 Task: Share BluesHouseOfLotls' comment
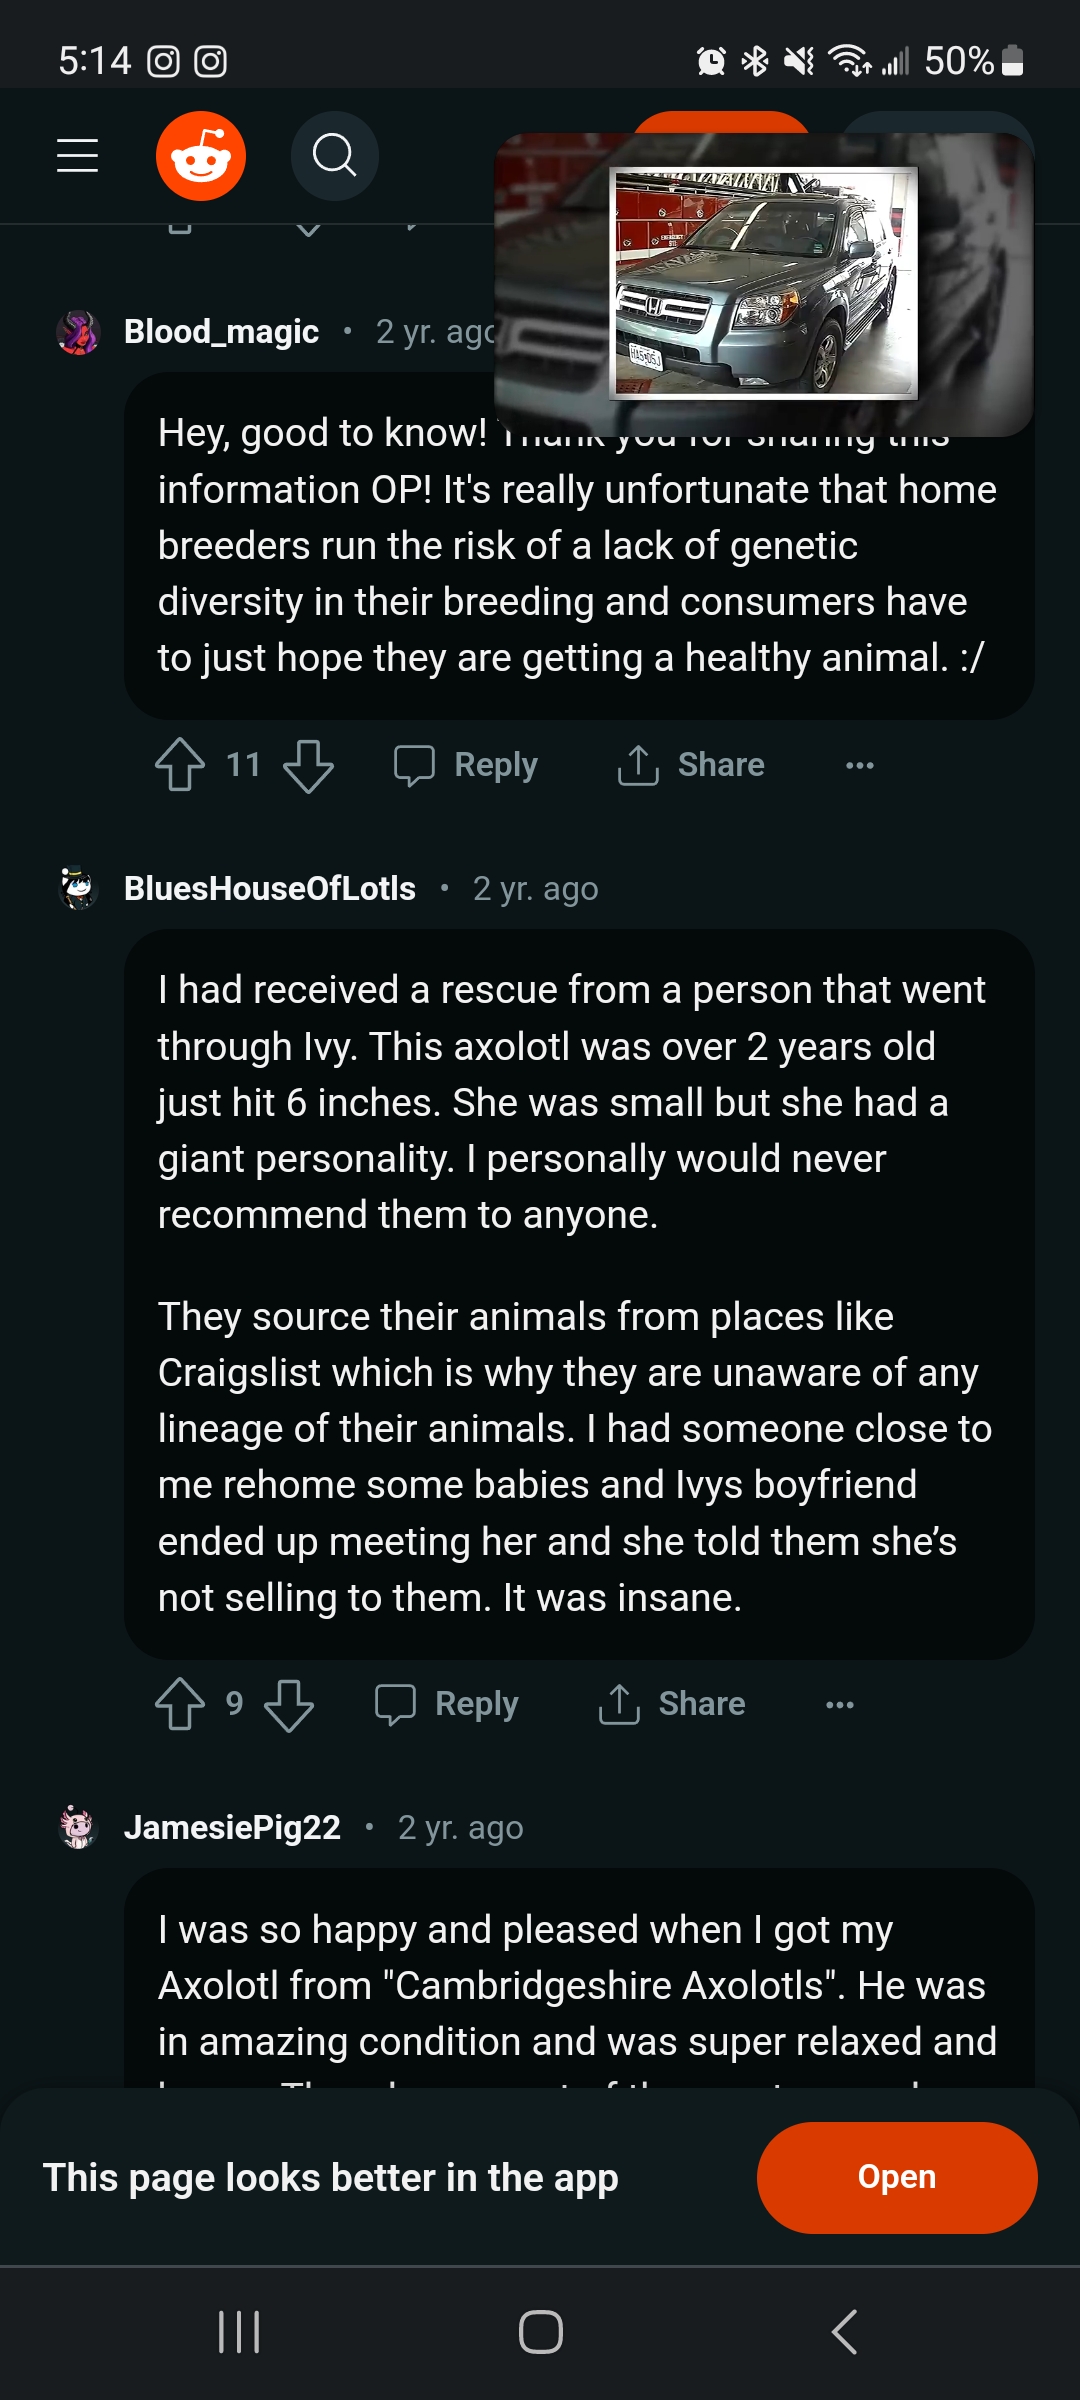[x=672, y=1704]
